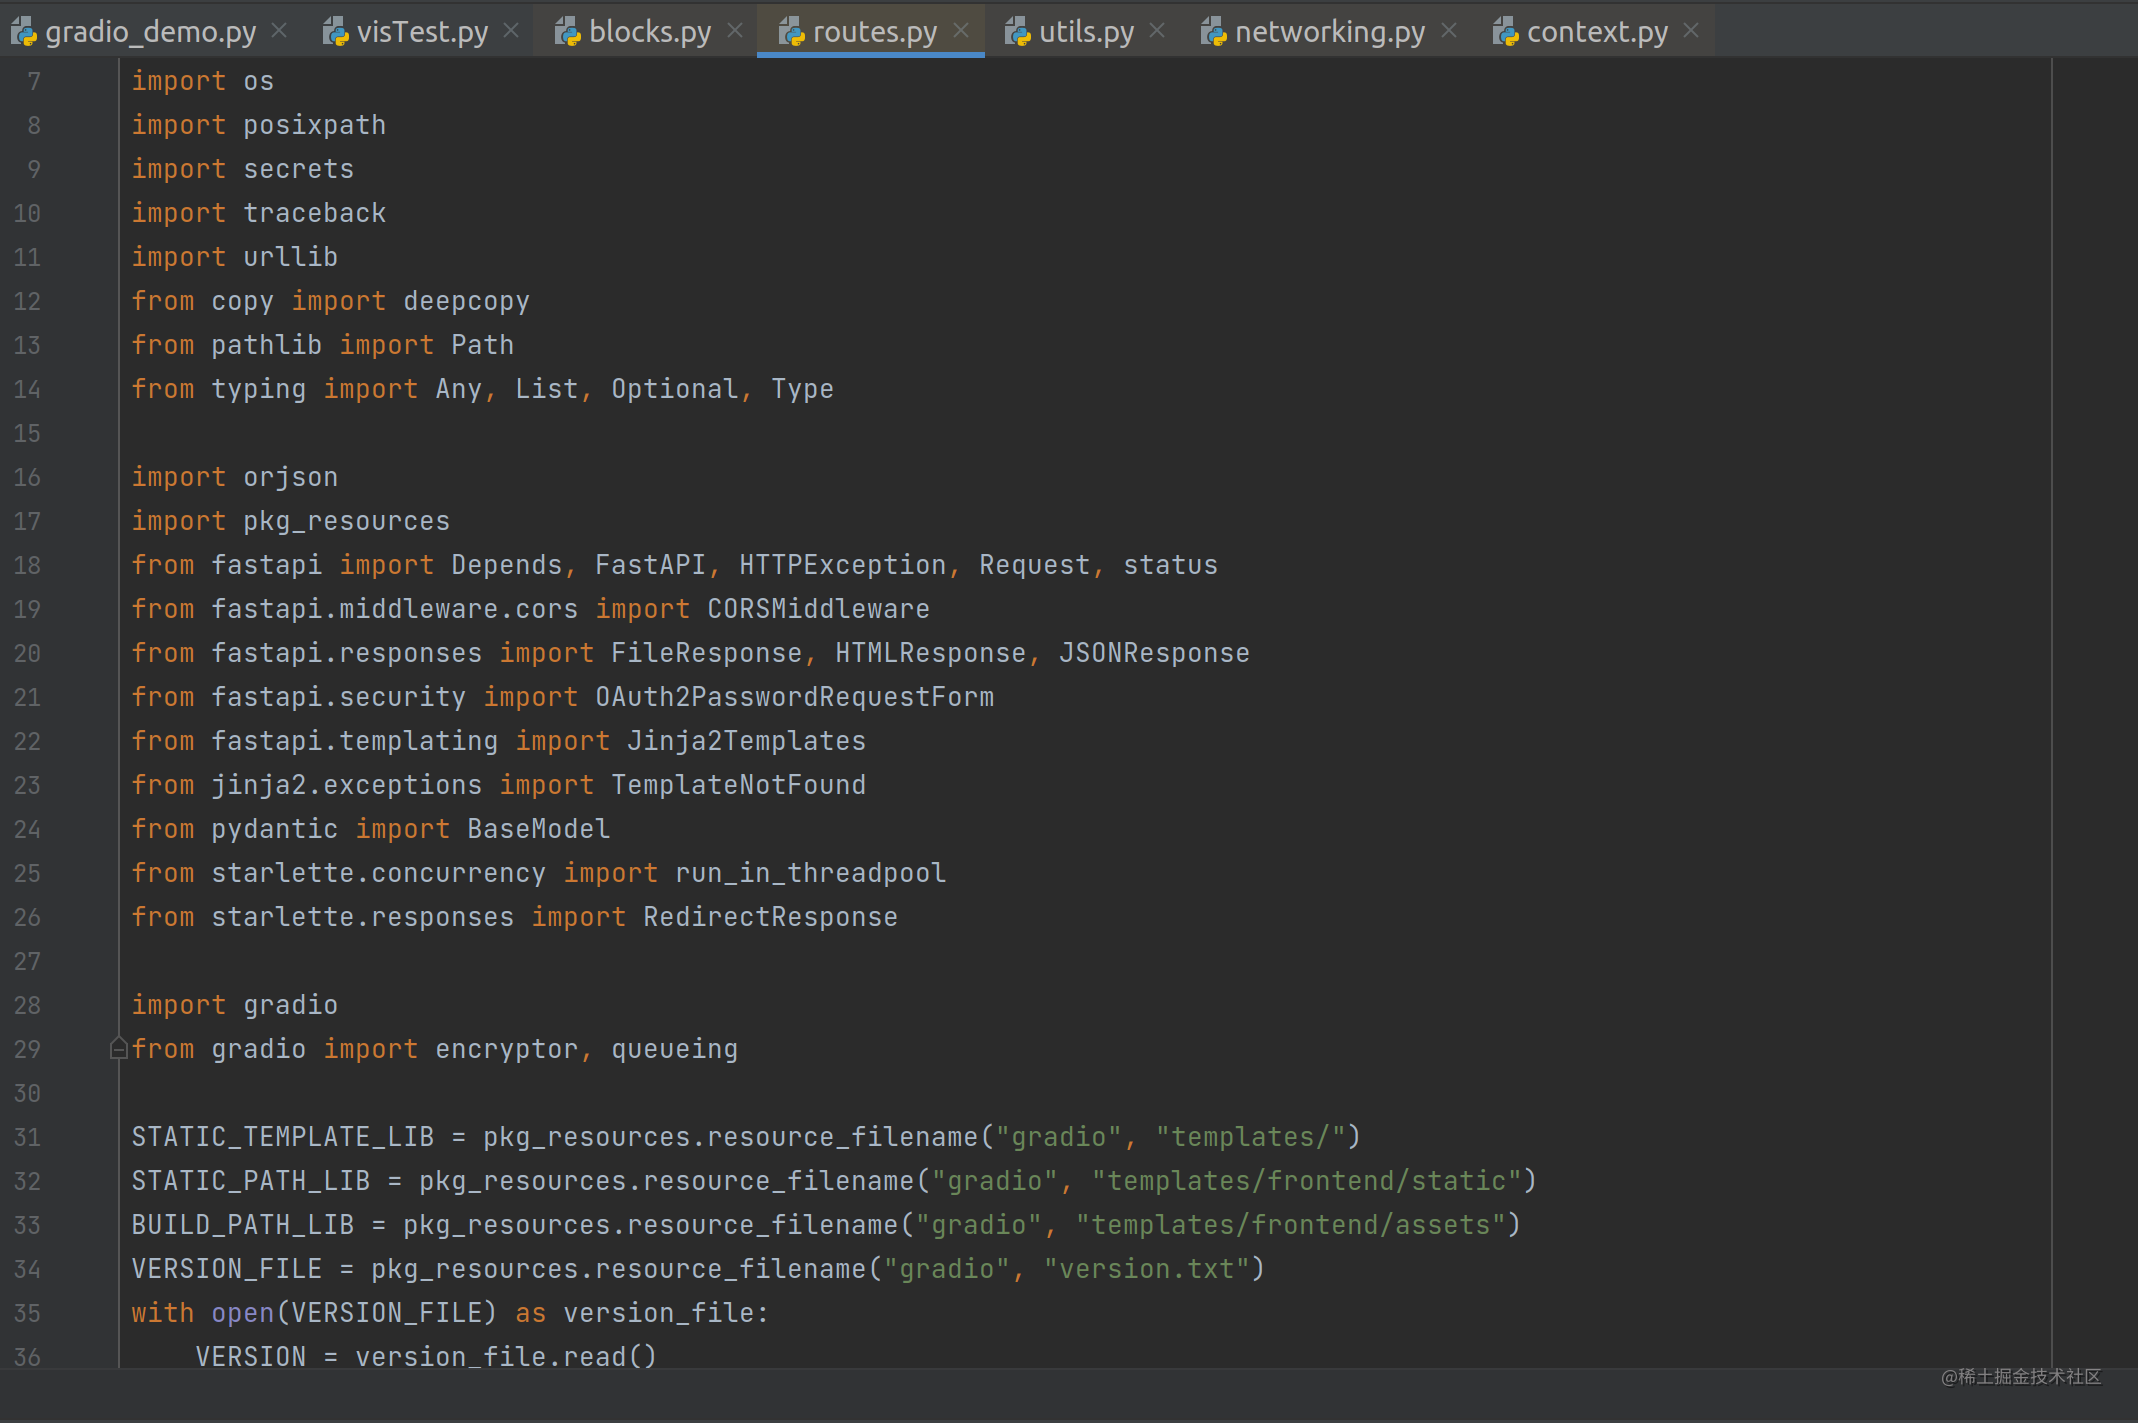Screen dimensions: 2138x1423
Task: Close the networking.py tab
Action: pos(1449,31)
